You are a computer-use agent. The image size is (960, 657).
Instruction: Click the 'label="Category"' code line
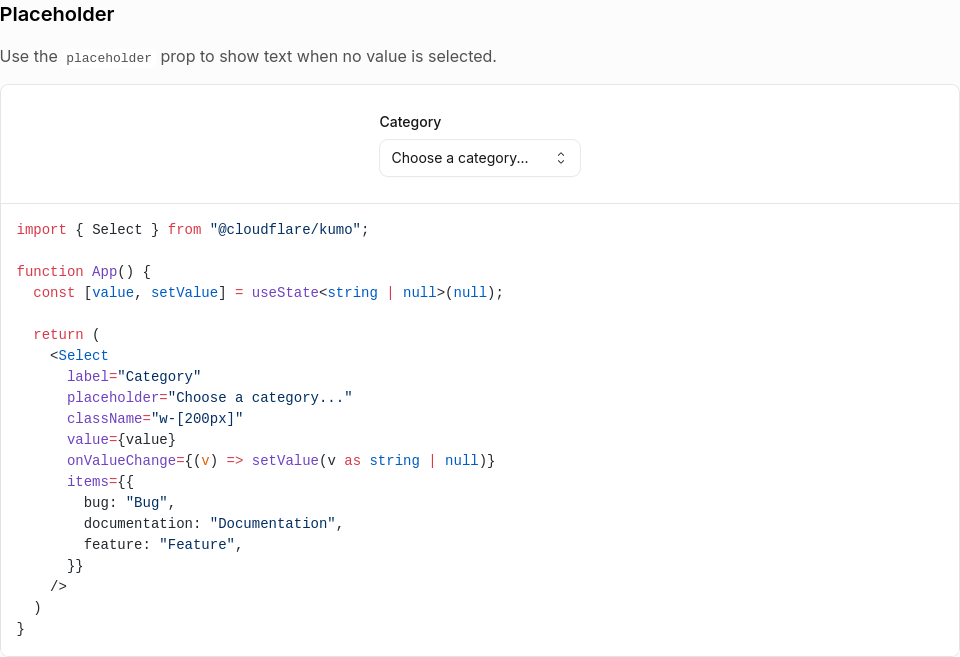(x=134, y=377)
